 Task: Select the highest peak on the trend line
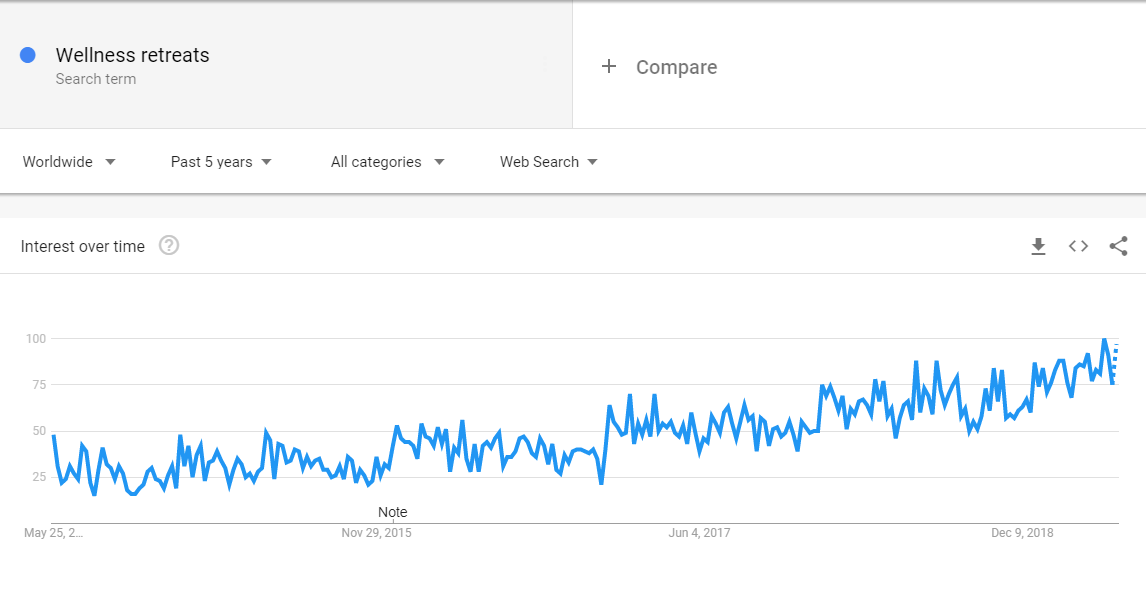[x=1105, y=339]
